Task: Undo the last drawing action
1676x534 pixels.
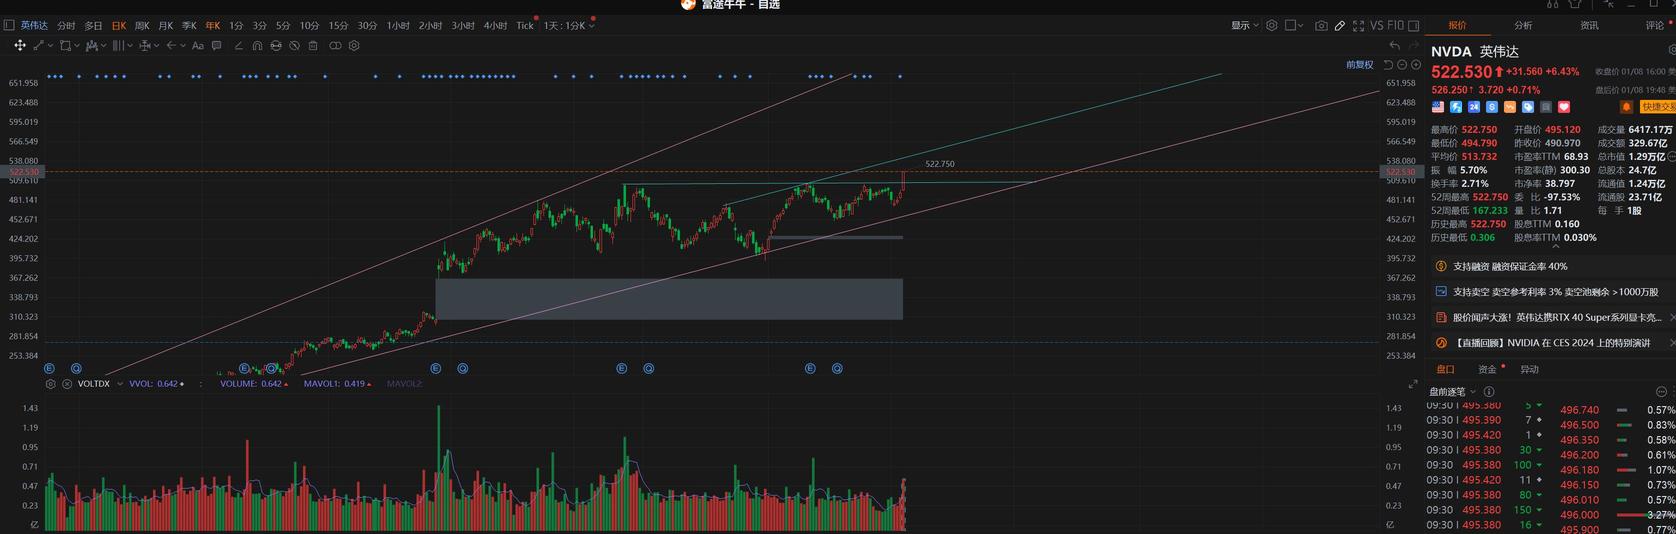Action: click(x=1394, y=45)
